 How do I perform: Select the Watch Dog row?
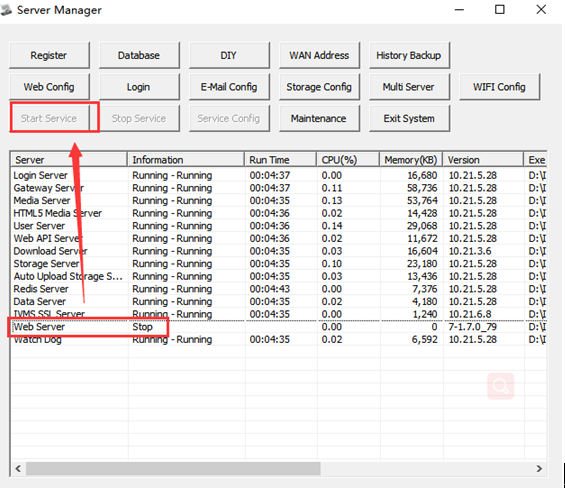coord(279,340)
